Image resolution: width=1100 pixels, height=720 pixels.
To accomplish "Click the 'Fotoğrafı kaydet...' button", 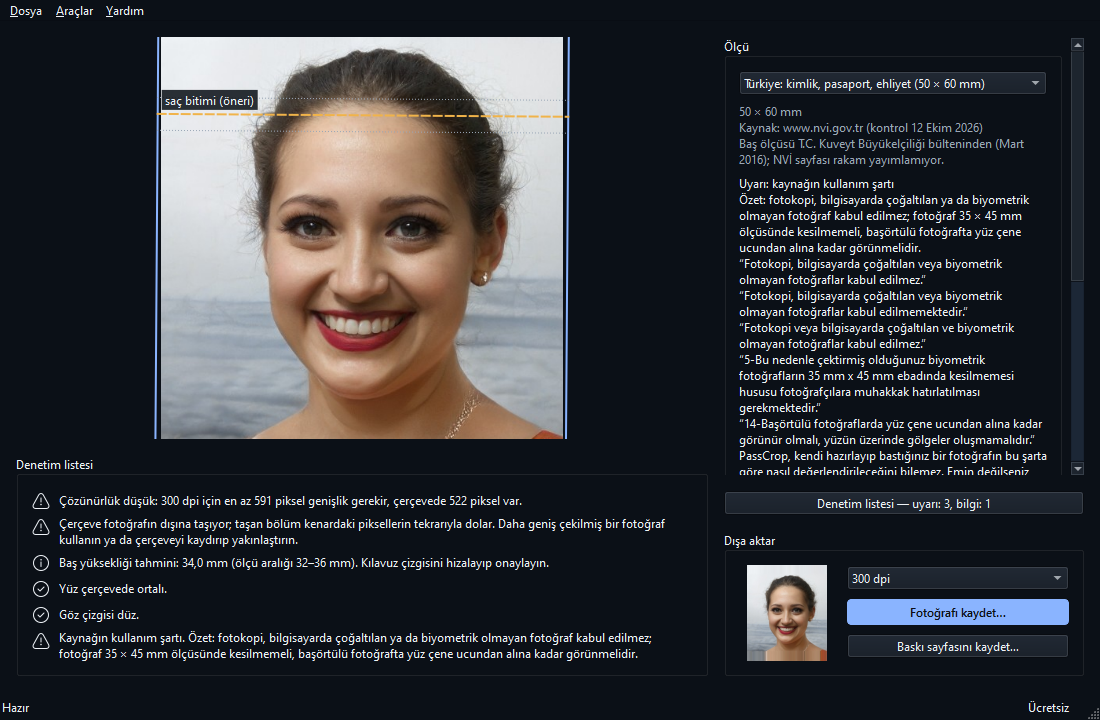I will click(x=958, y=613).
